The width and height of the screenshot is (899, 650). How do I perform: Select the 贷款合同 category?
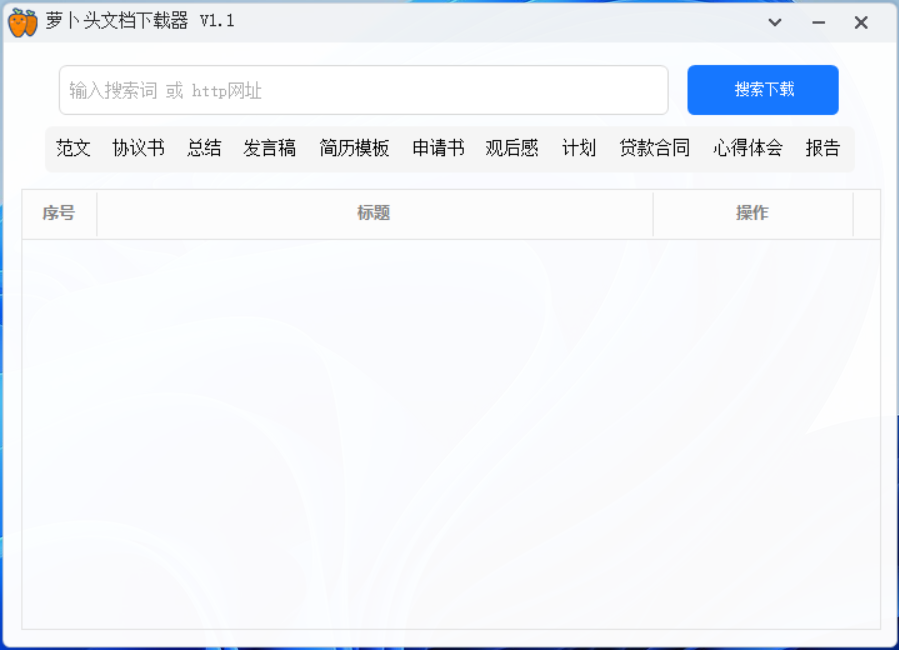(x=654, y=147)
